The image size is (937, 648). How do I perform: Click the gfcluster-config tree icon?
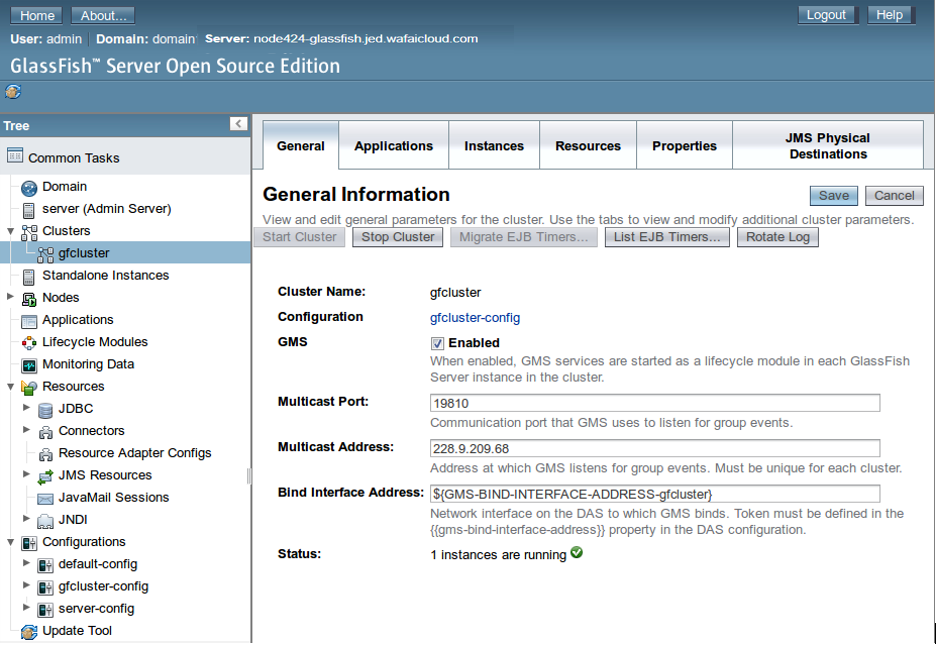pyautogui.click(x=45, y=588)
